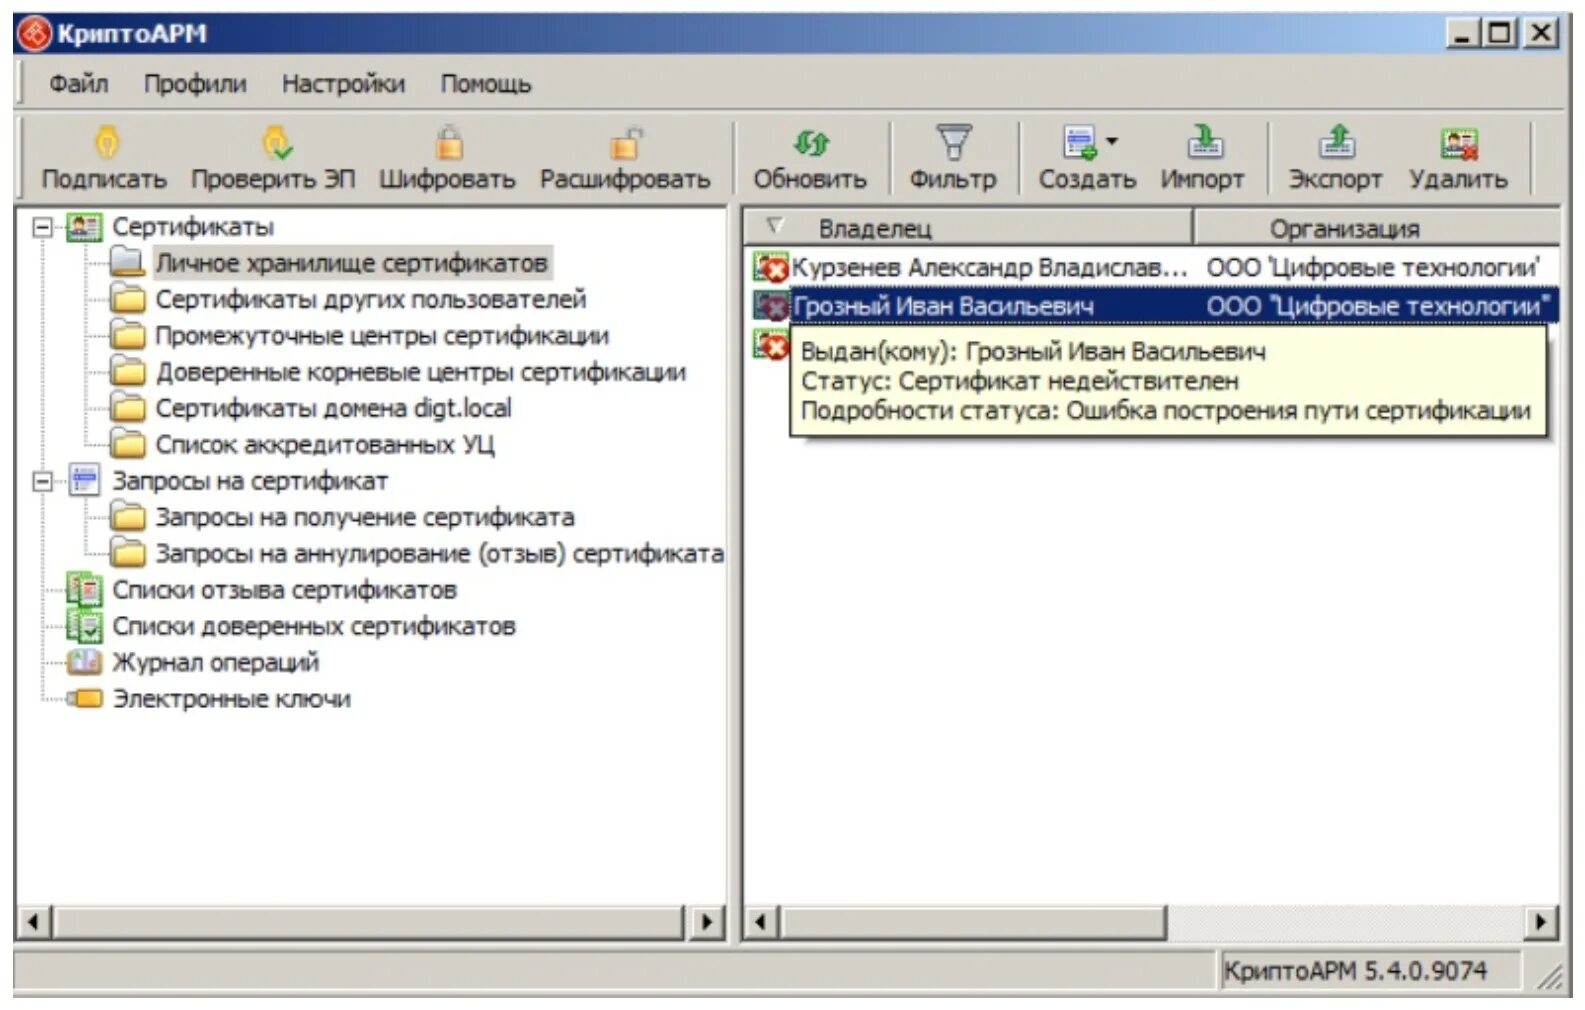Maximize the КриптоАРМ window
The image size is (1585, 1010).
point(1500,34)
